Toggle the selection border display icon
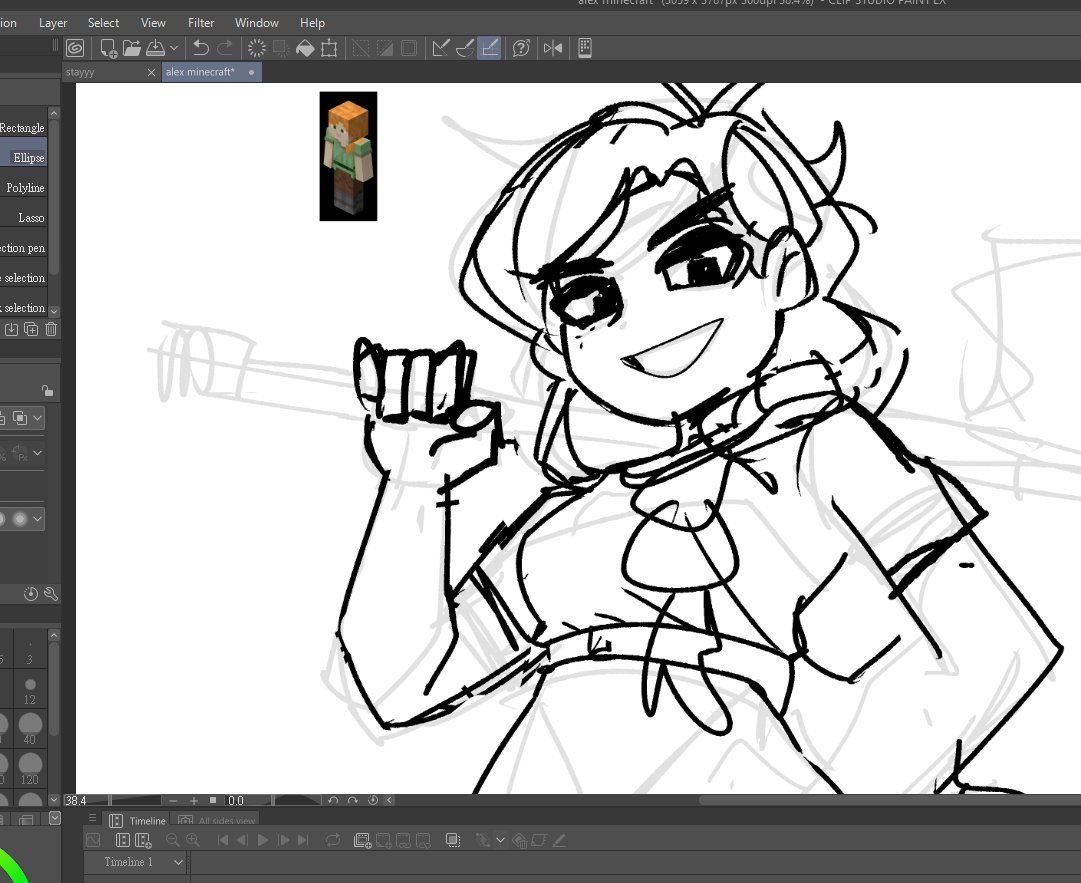 coord(409,48)
